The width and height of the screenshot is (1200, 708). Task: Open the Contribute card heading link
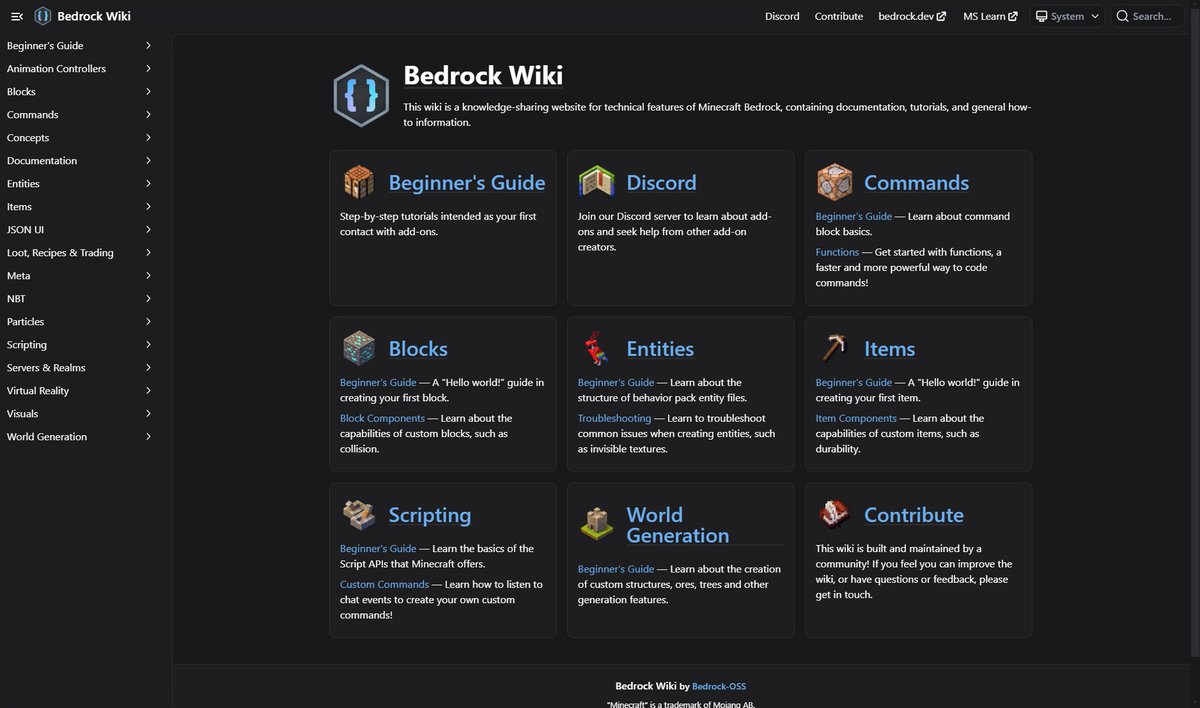coord(914,515)
